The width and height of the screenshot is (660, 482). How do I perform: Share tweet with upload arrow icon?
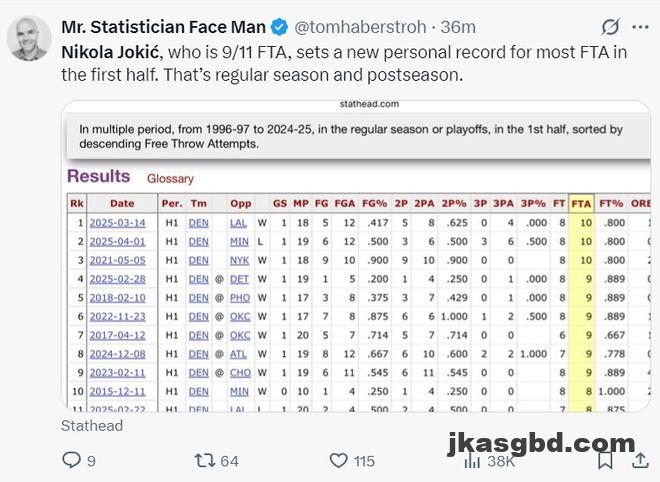click(640, 460)
